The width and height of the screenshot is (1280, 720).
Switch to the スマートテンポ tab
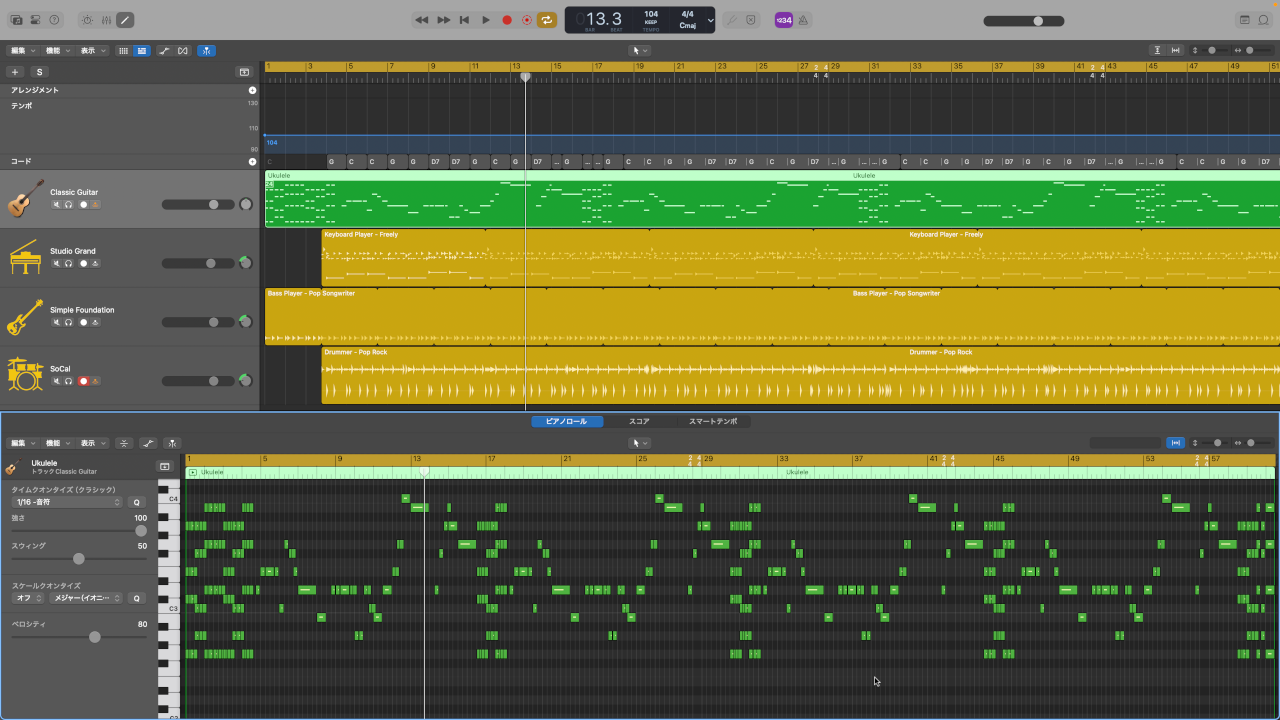point(712,422)
